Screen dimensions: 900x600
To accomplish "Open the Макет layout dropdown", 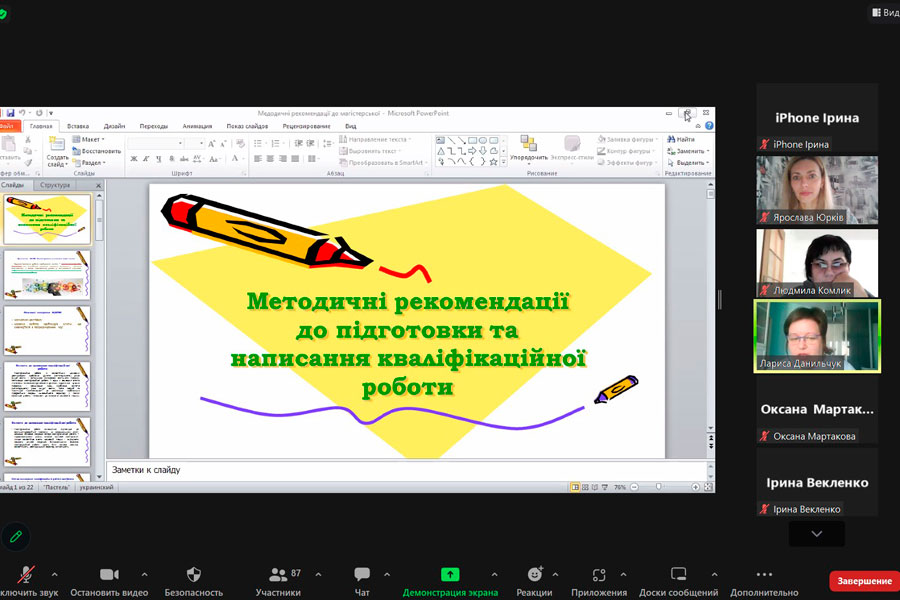I will 89,140.
